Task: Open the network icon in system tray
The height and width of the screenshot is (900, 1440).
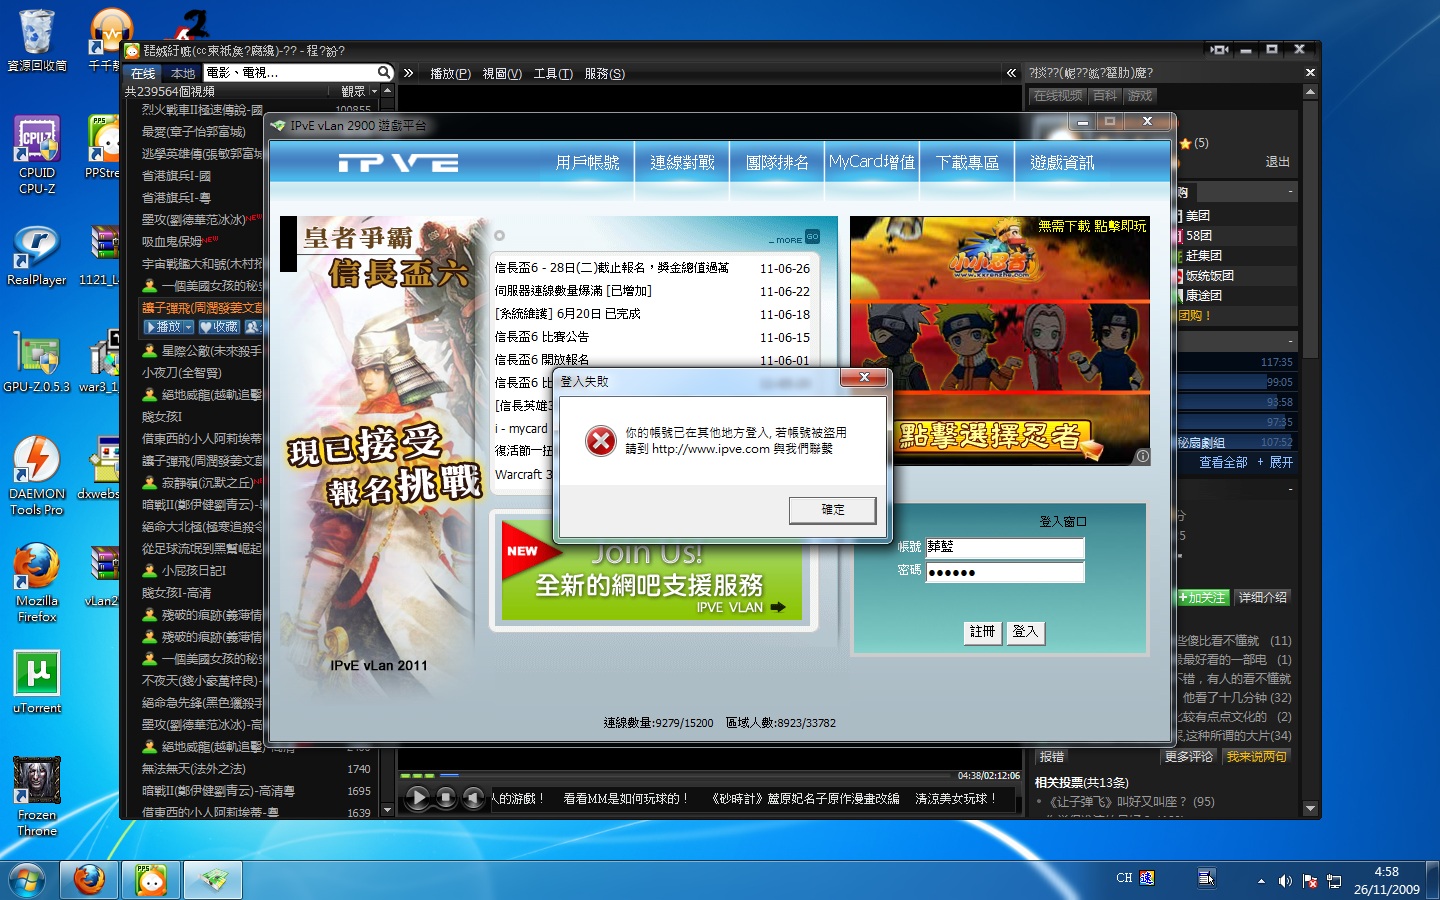Action: tap(1334, 881)
